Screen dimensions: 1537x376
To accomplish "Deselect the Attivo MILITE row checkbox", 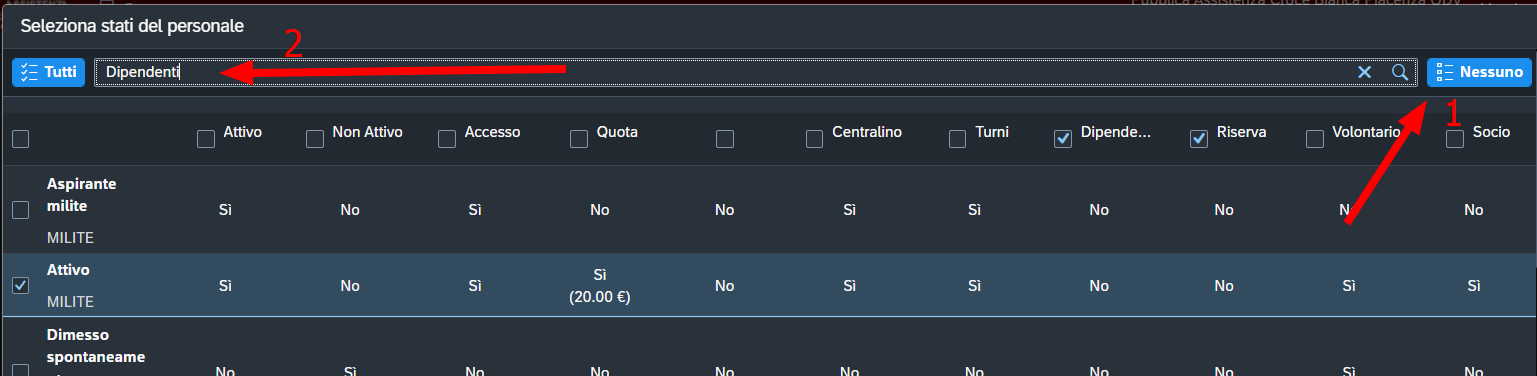I will [20, 285].
